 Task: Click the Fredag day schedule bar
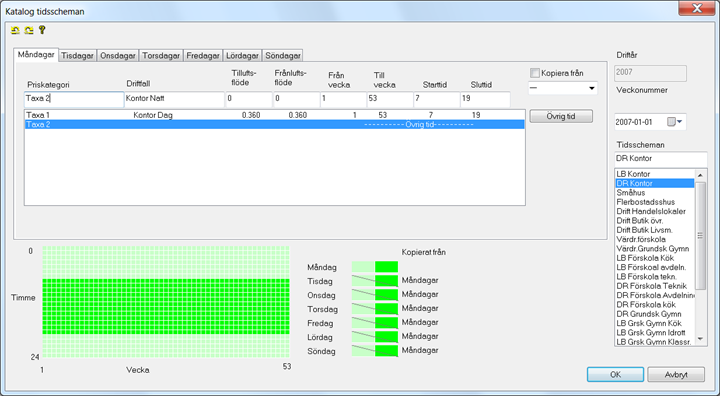(x=375, y=322)
